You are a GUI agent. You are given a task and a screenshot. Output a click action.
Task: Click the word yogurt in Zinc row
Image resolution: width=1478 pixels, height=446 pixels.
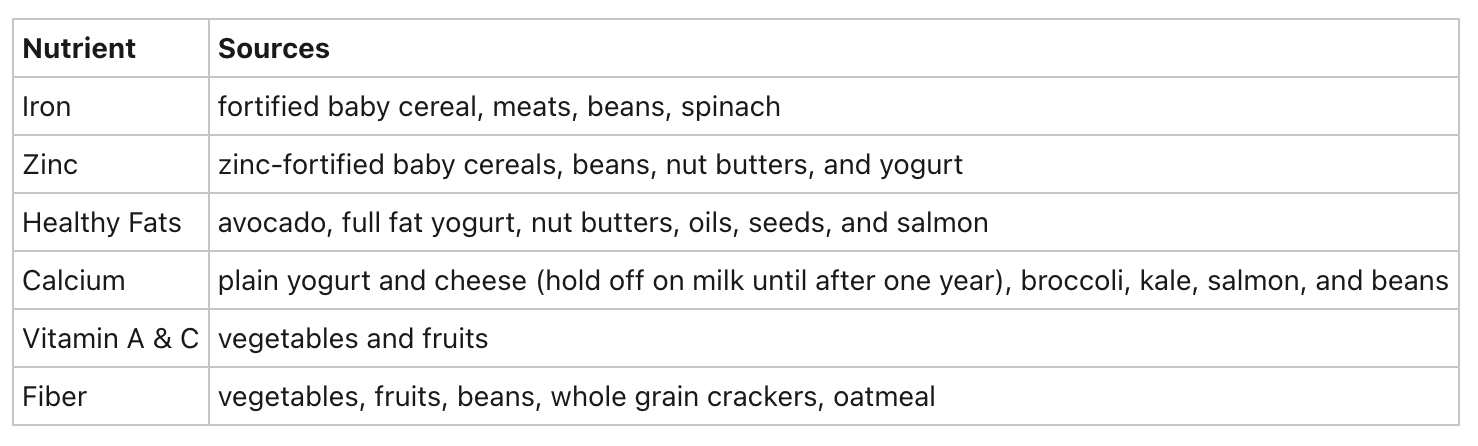click(921, 165)
